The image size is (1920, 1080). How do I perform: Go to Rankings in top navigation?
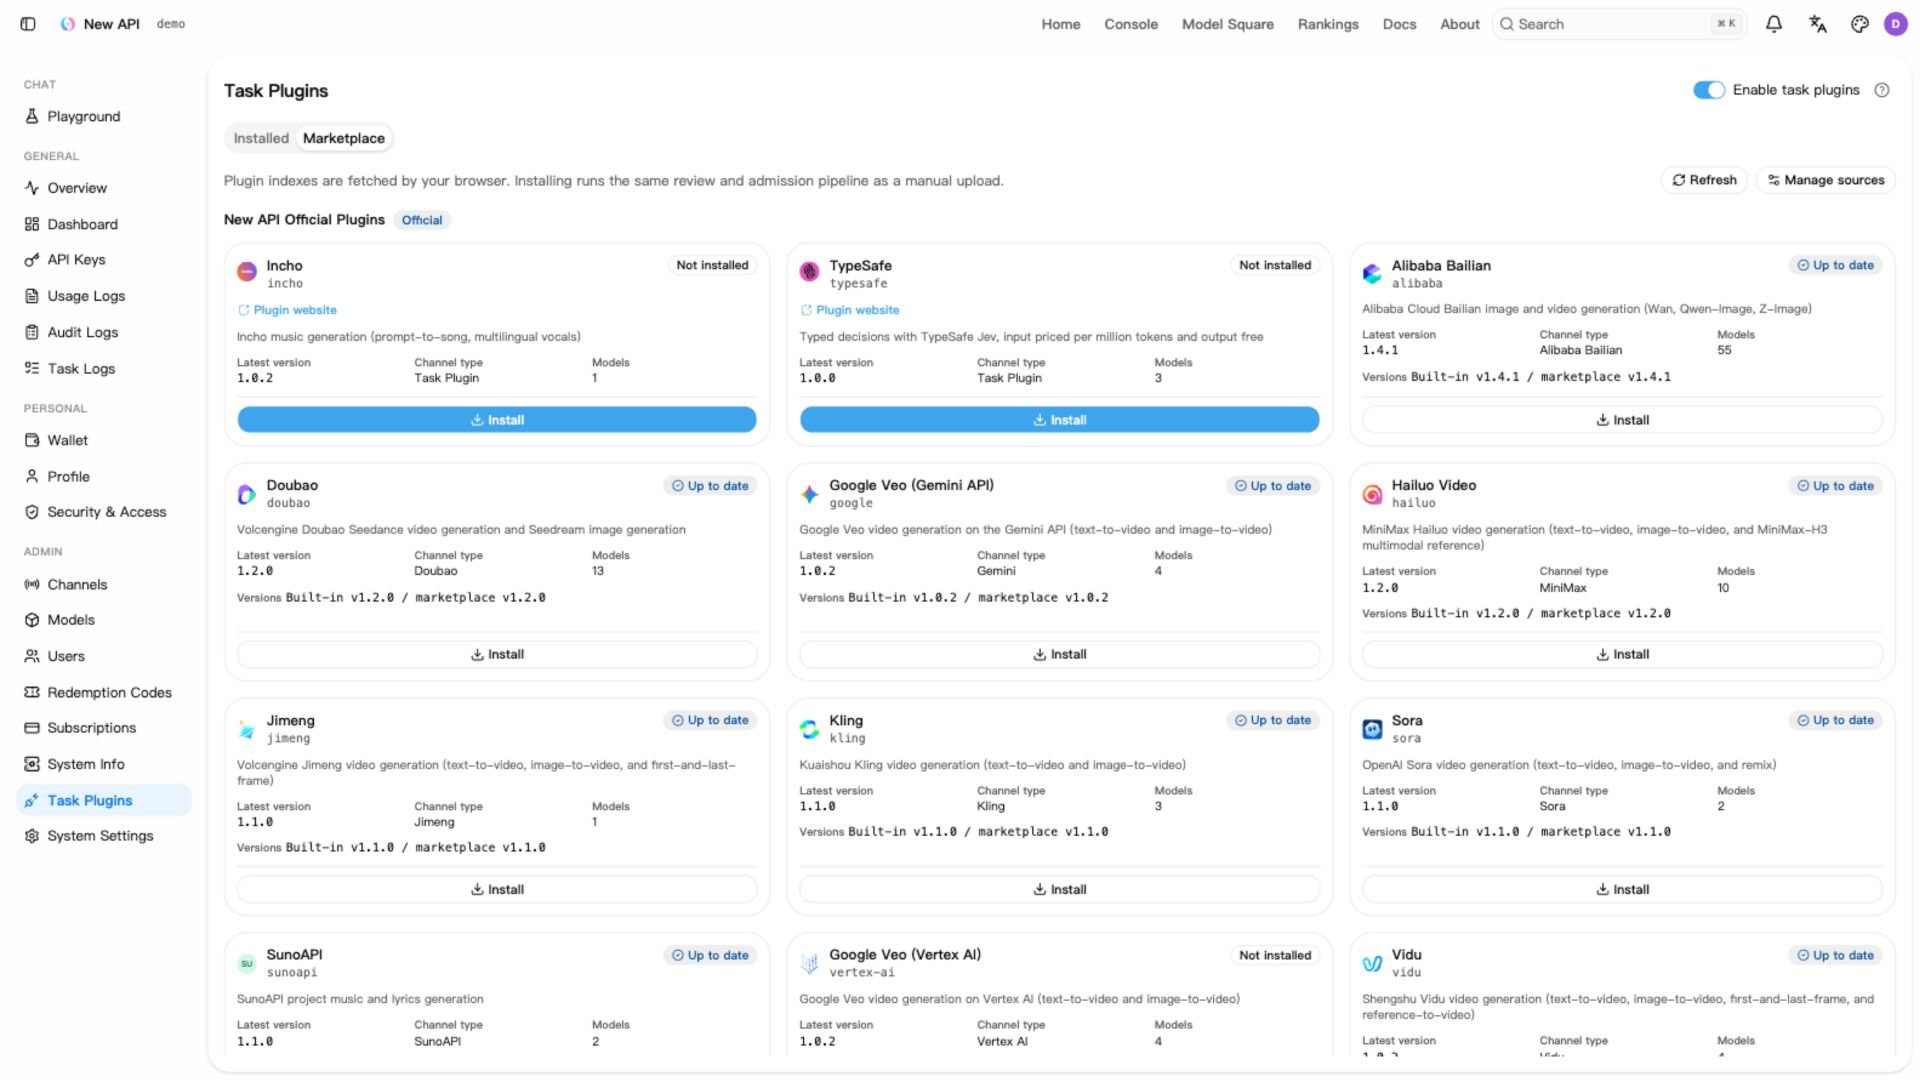[x=1328, y=24]
